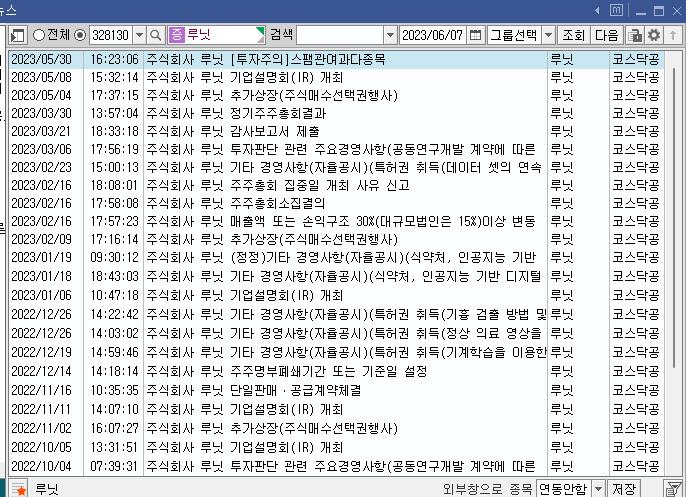The image size is (686, 497).
Task: Open 특허권 취득(기흉 검출 방법 row
Action: pos(336,314)
